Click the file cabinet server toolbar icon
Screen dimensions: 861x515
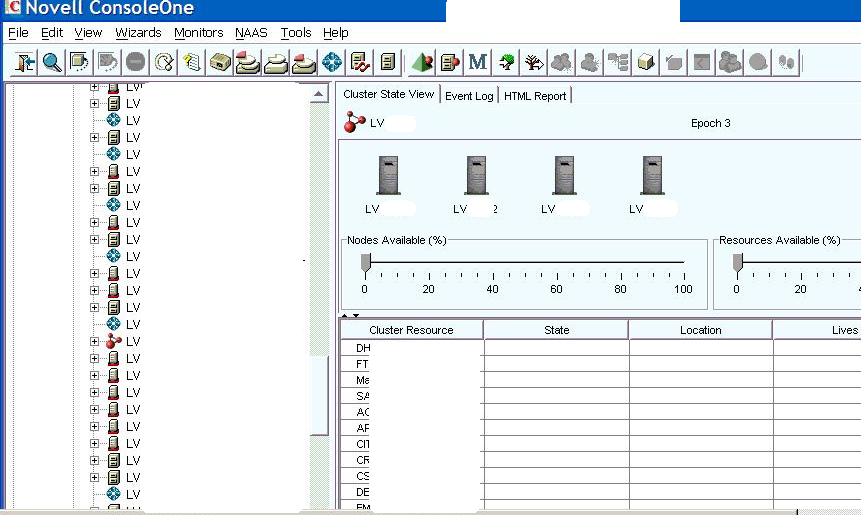(388, 62)
